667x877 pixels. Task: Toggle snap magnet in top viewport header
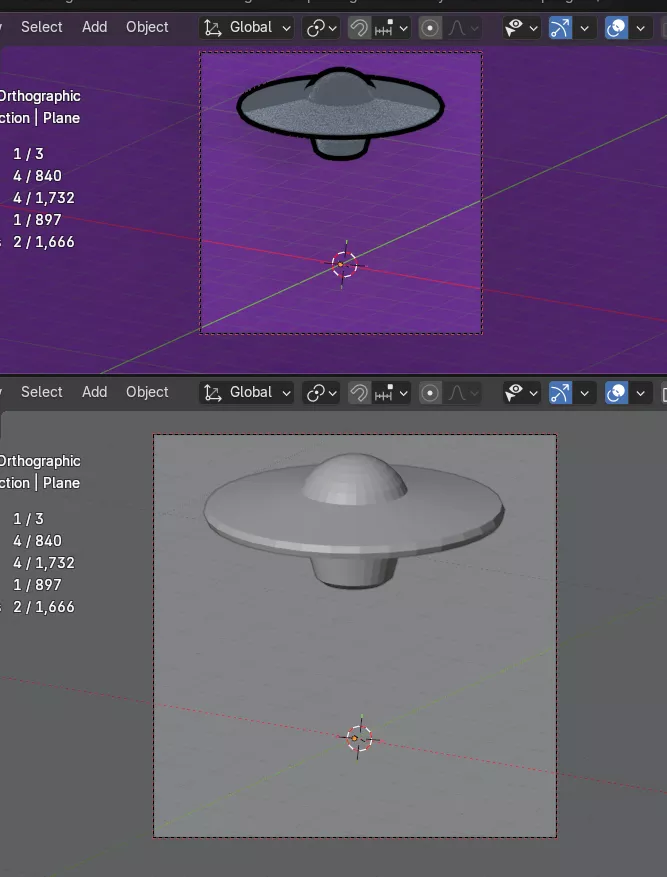pyautogui.click(x=359, y=28)
